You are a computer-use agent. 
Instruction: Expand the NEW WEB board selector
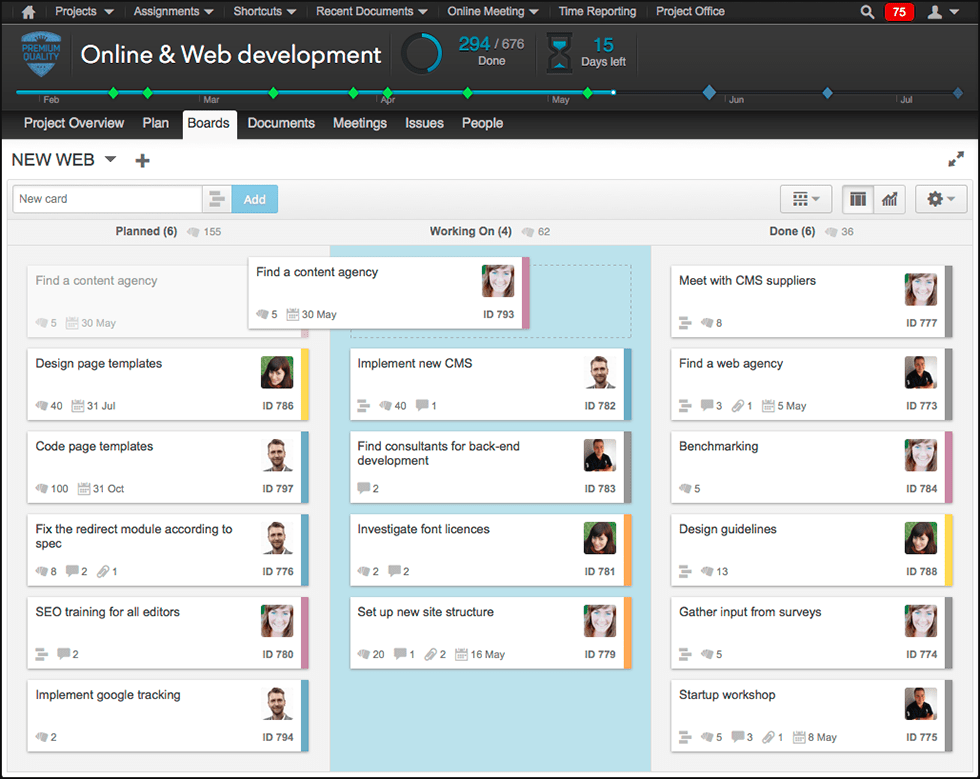pyautogui.click(x=110, y=159)
